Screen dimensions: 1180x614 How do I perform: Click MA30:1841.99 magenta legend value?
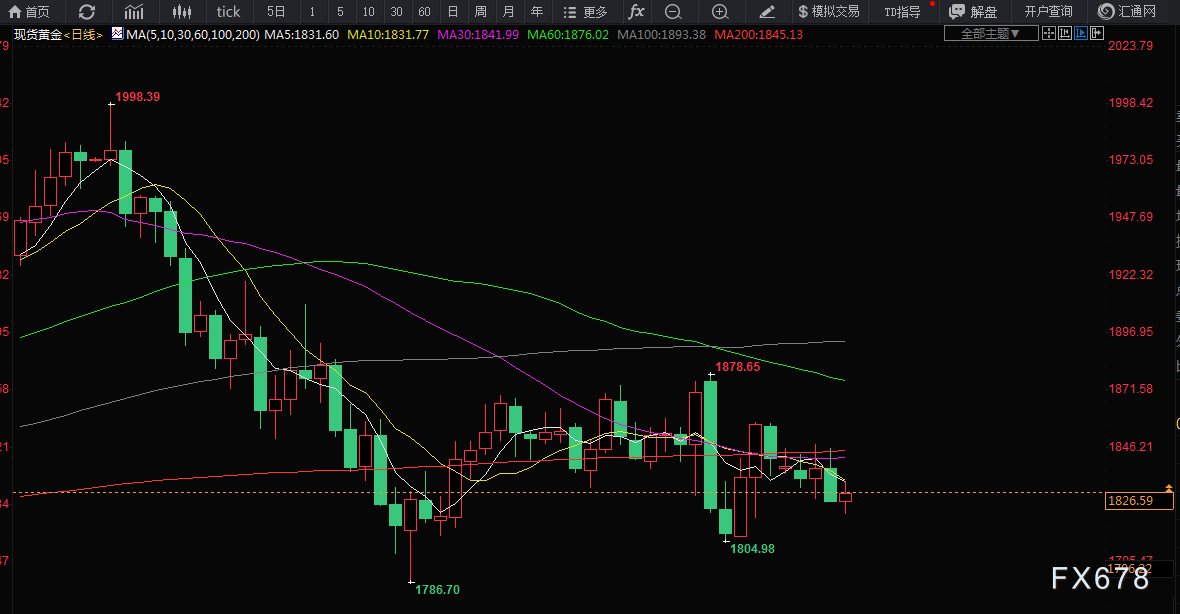click(x=478, y=35)
